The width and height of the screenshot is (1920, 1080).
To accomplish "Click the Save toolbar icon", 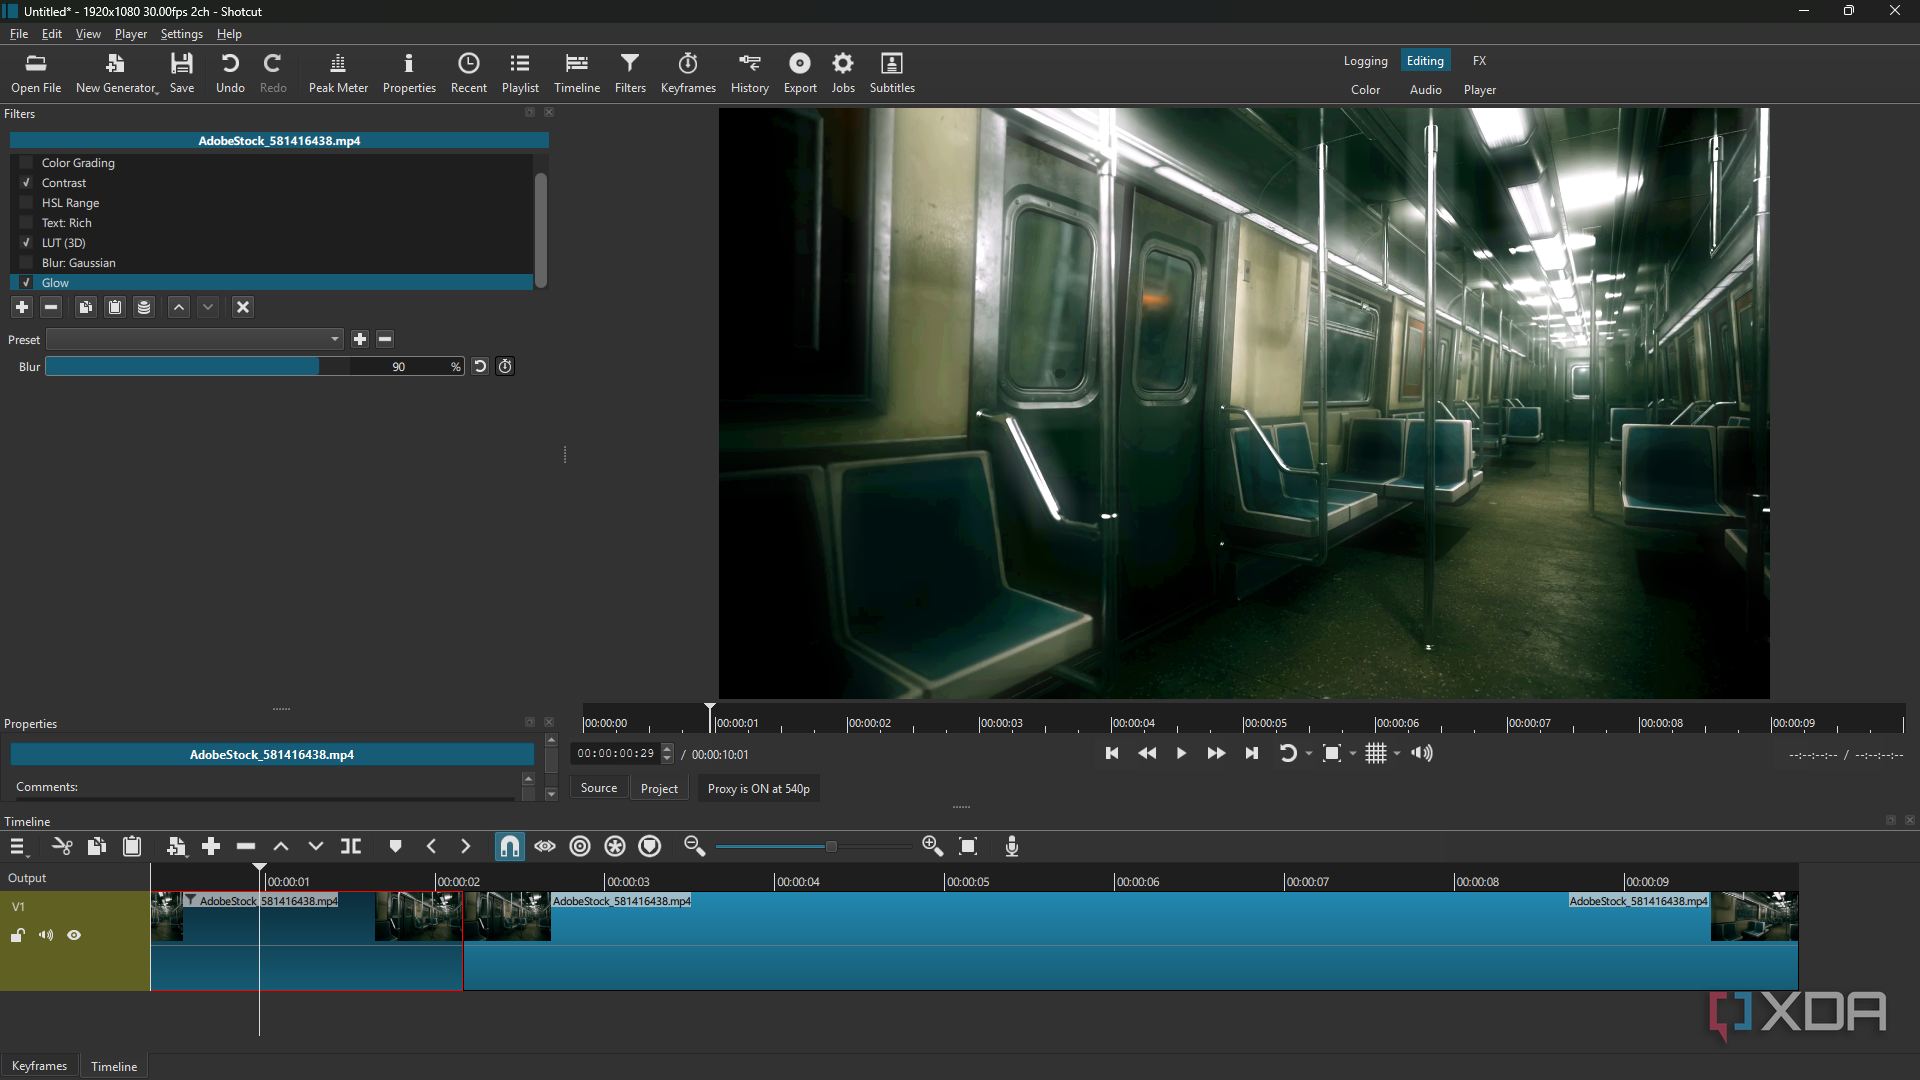I will point(182,73).
